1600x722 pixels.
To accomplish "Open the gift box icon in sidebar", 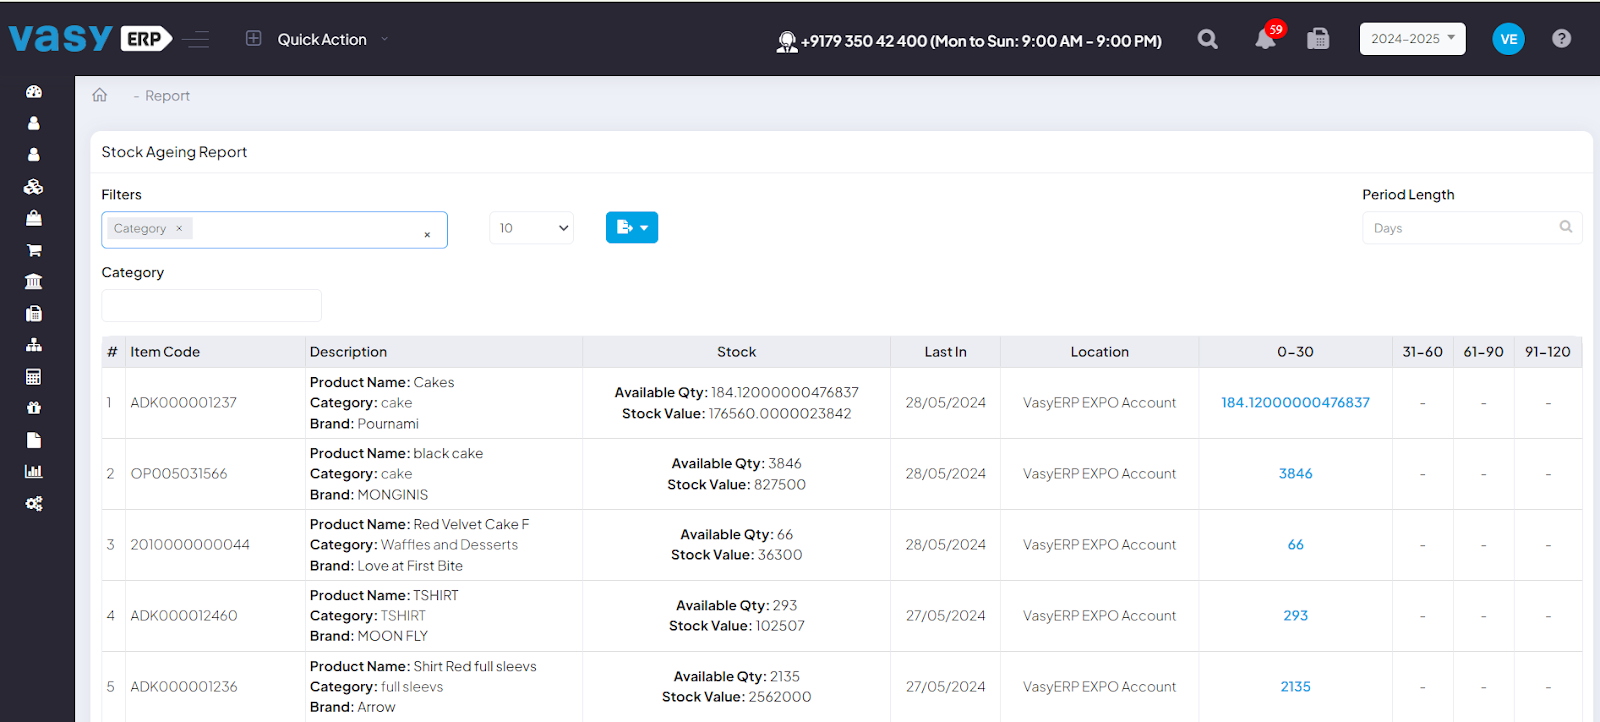I will click(x=34, y=408).
